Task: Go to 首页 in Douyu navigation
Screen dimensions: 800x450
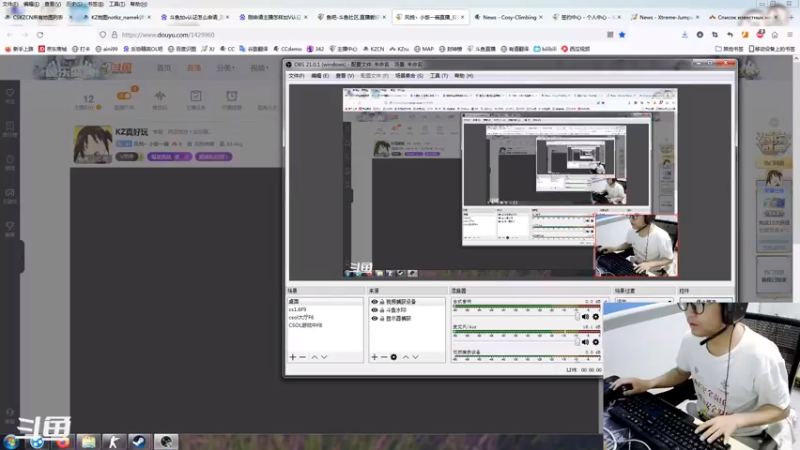Action: click(x=164, y=68)
